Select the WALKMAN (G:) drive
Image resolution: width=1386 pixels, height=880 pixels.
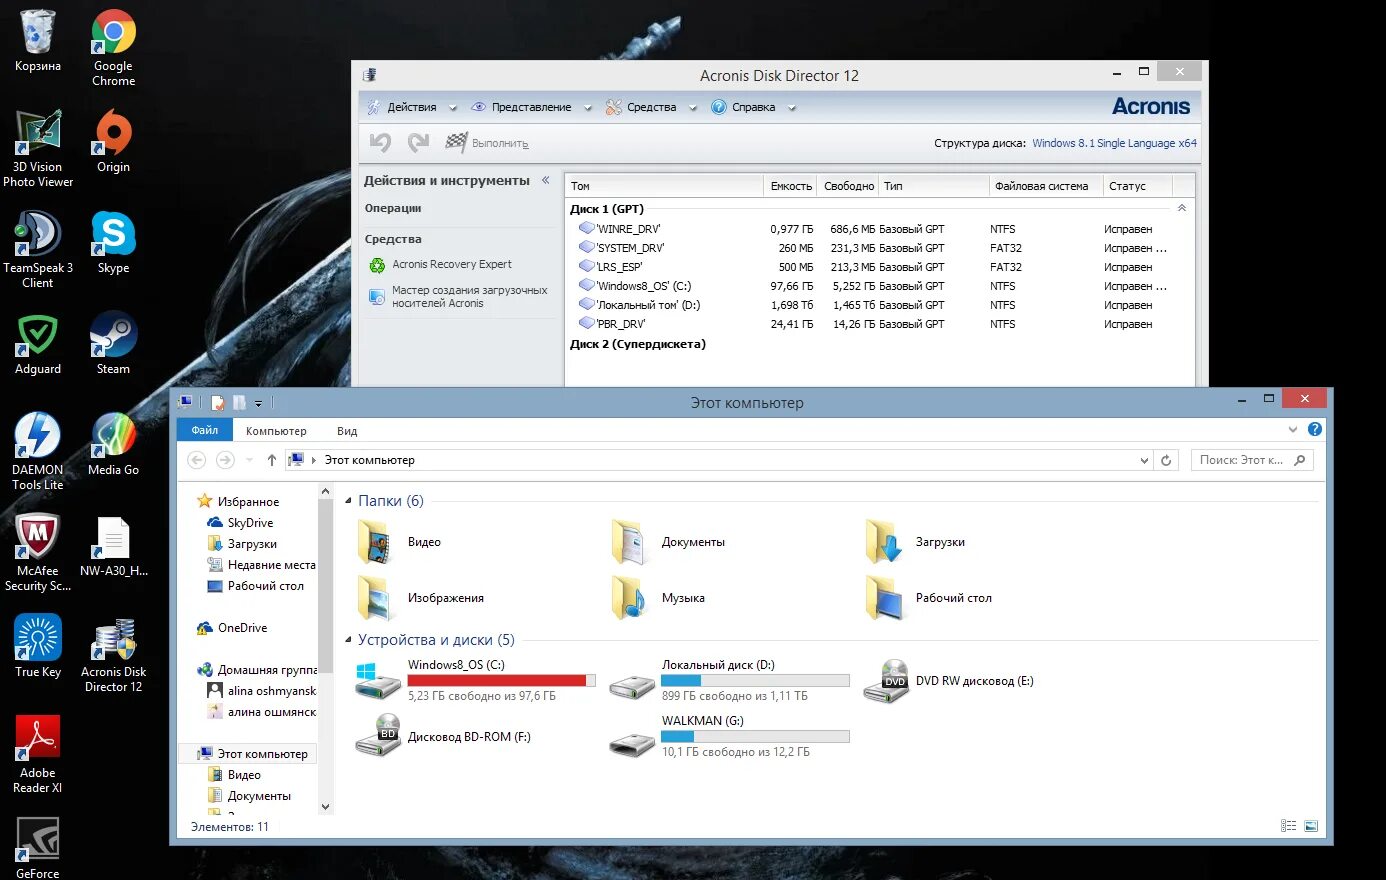730,737
